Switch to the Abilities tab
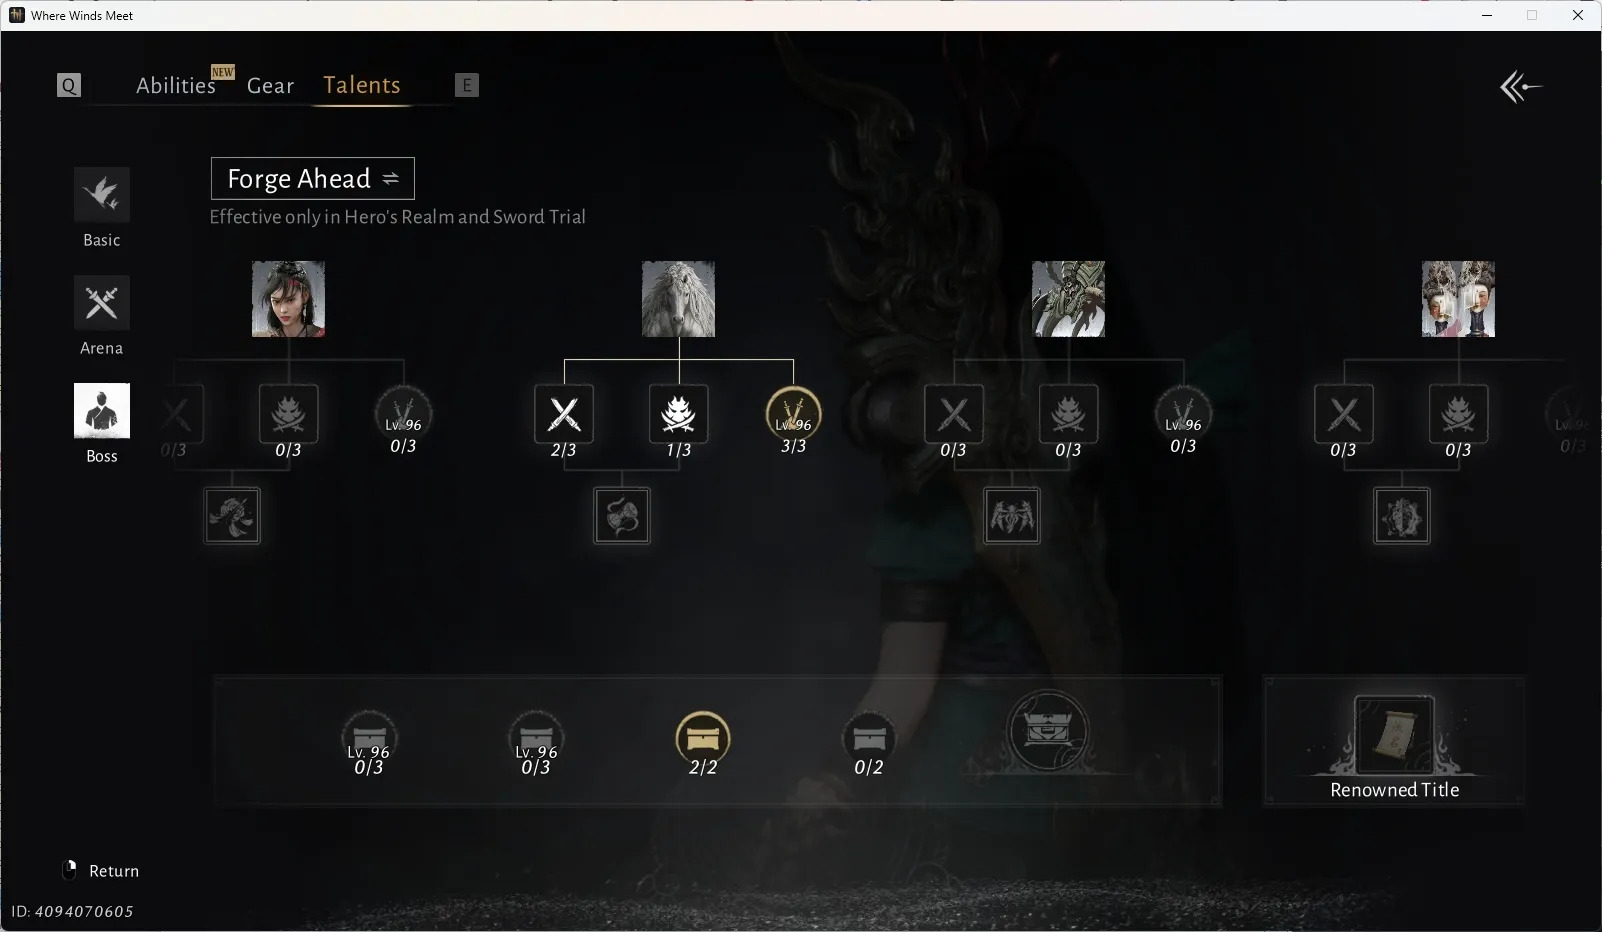Image resolution: width=1602 pixels, height=932 pixels. click(176, 85)
